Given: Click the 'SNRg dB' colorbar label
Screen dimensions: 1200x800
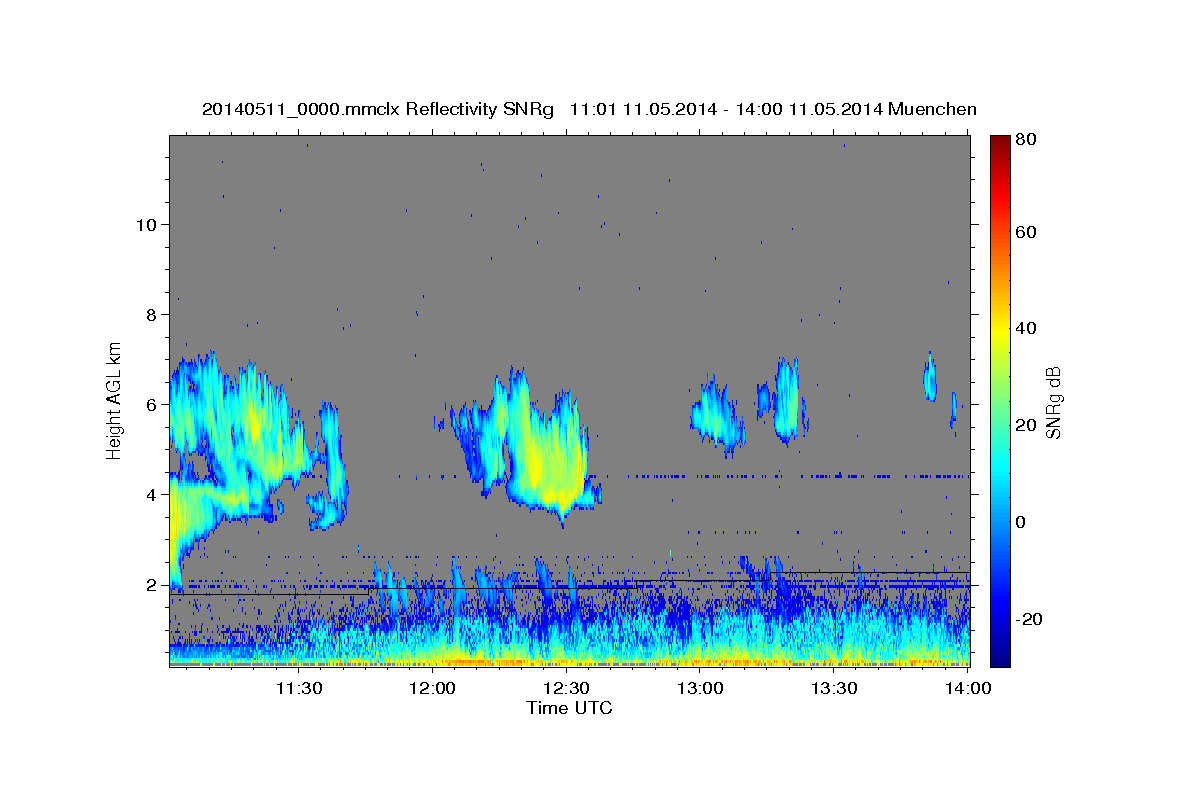Looking at the screenshot, I should click(1053, 402).
